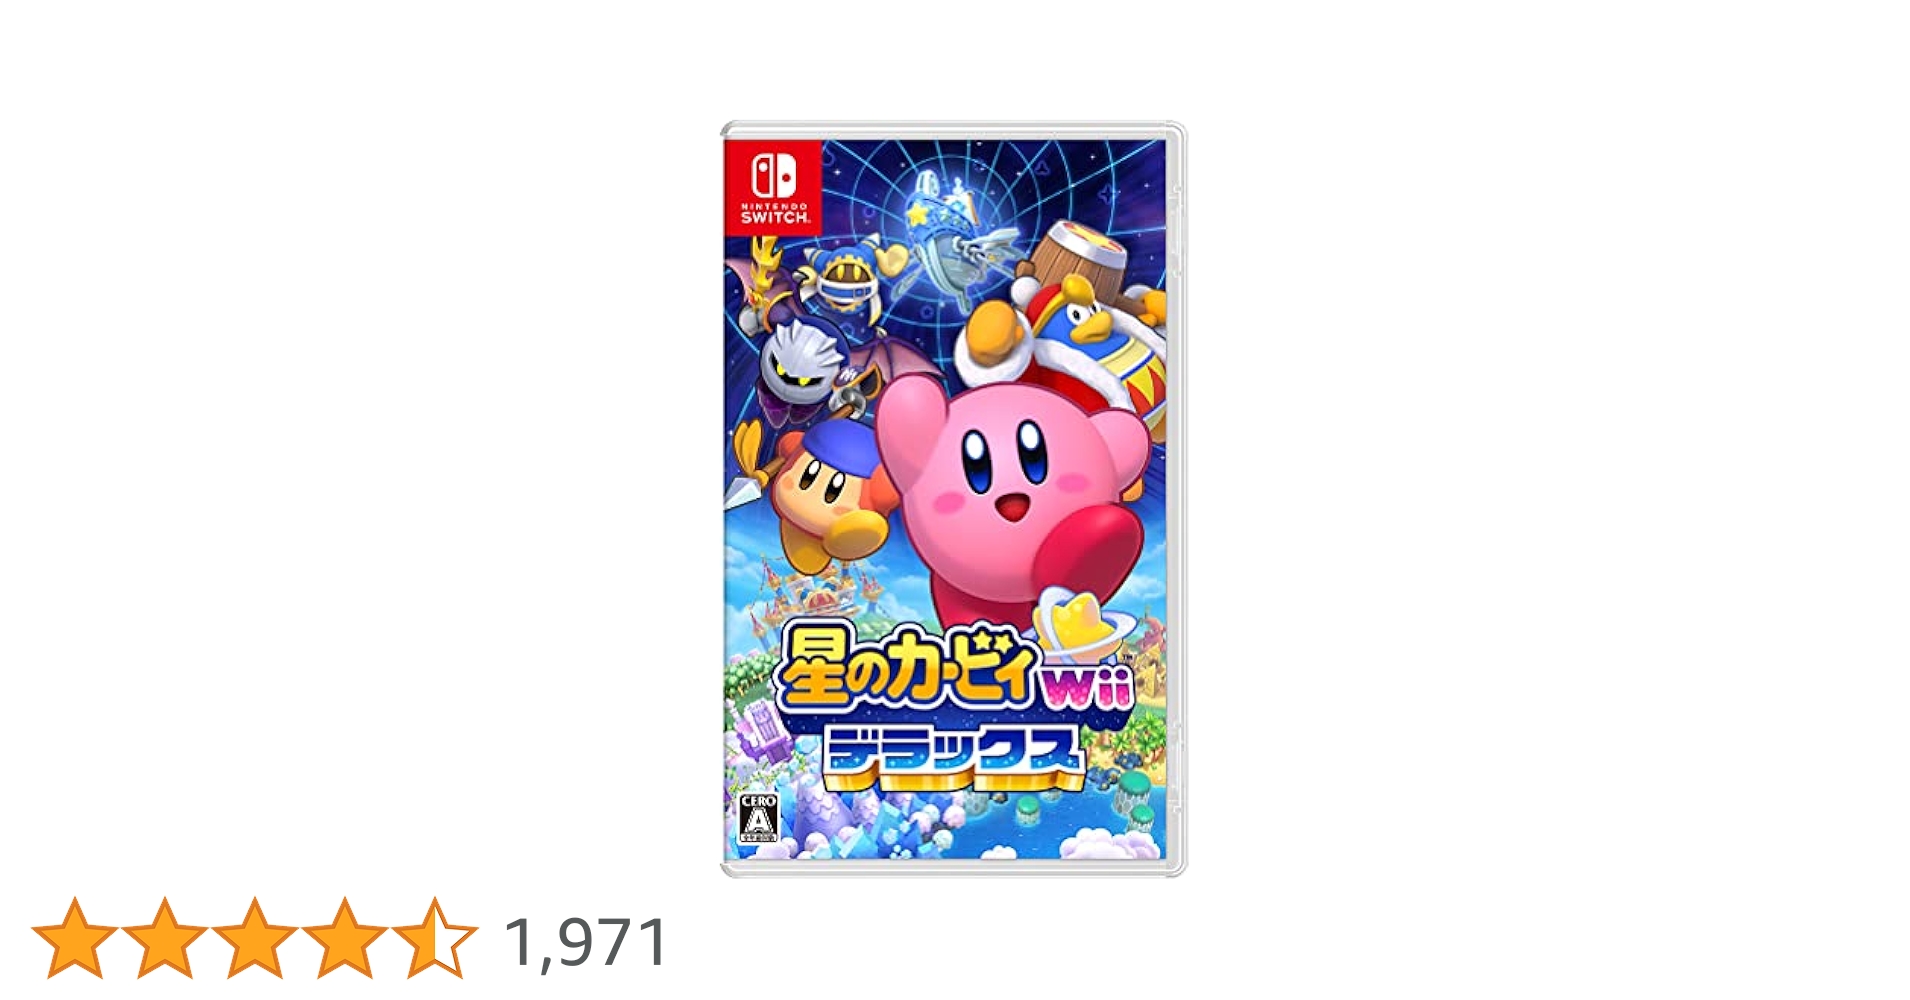Screen dimensions: 1910x1000
Task: Click the second orange rating star
Action: (x=165, y=938)
